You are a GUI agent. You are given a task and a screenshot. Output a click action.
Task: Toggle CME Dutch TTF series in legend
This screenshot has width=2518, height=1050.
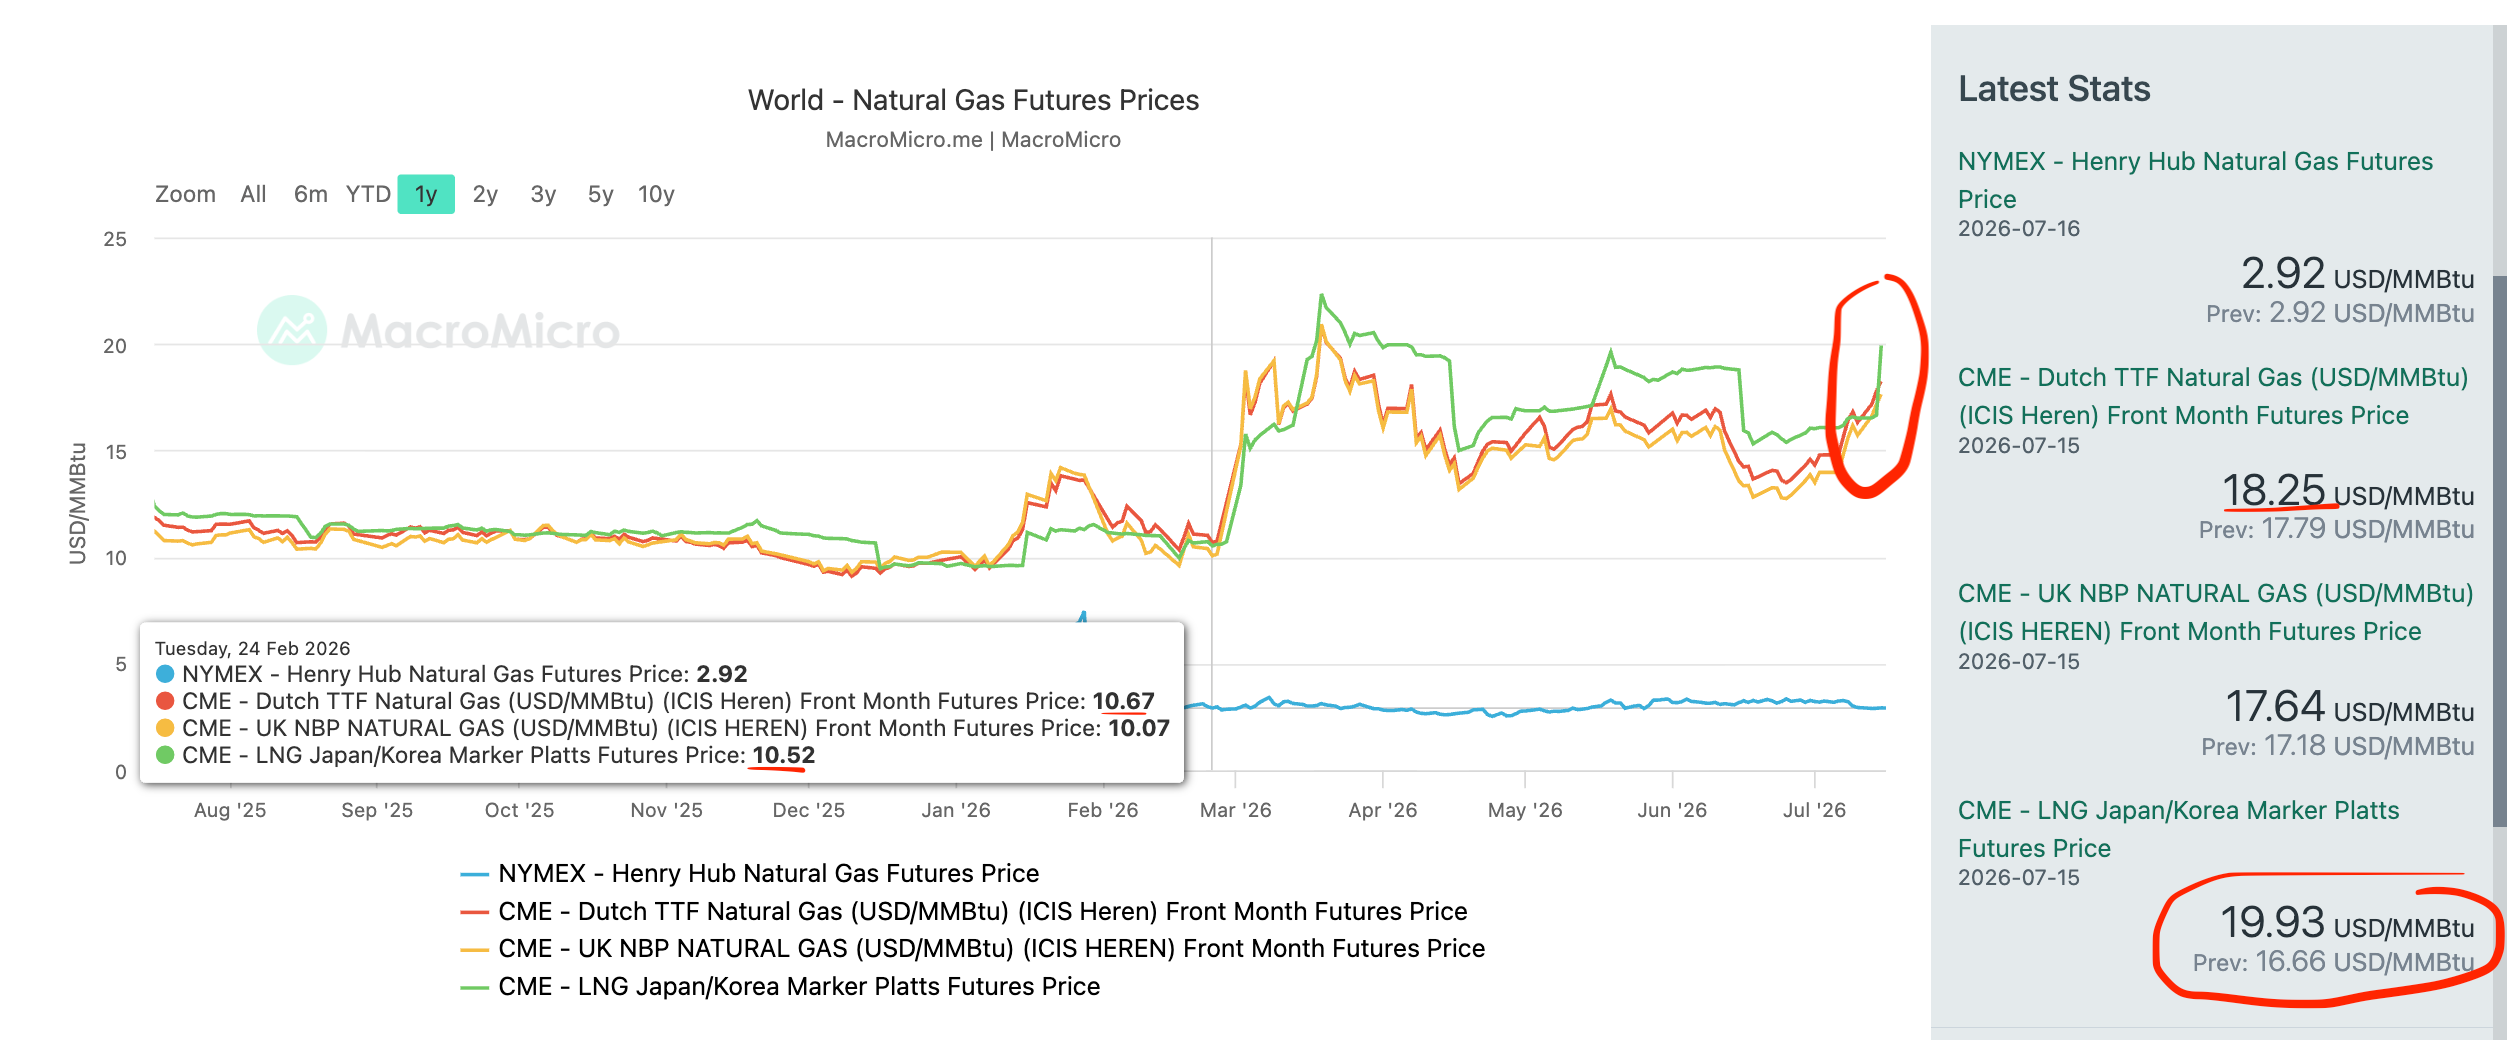pyautogui.click(x=982, y=912)
